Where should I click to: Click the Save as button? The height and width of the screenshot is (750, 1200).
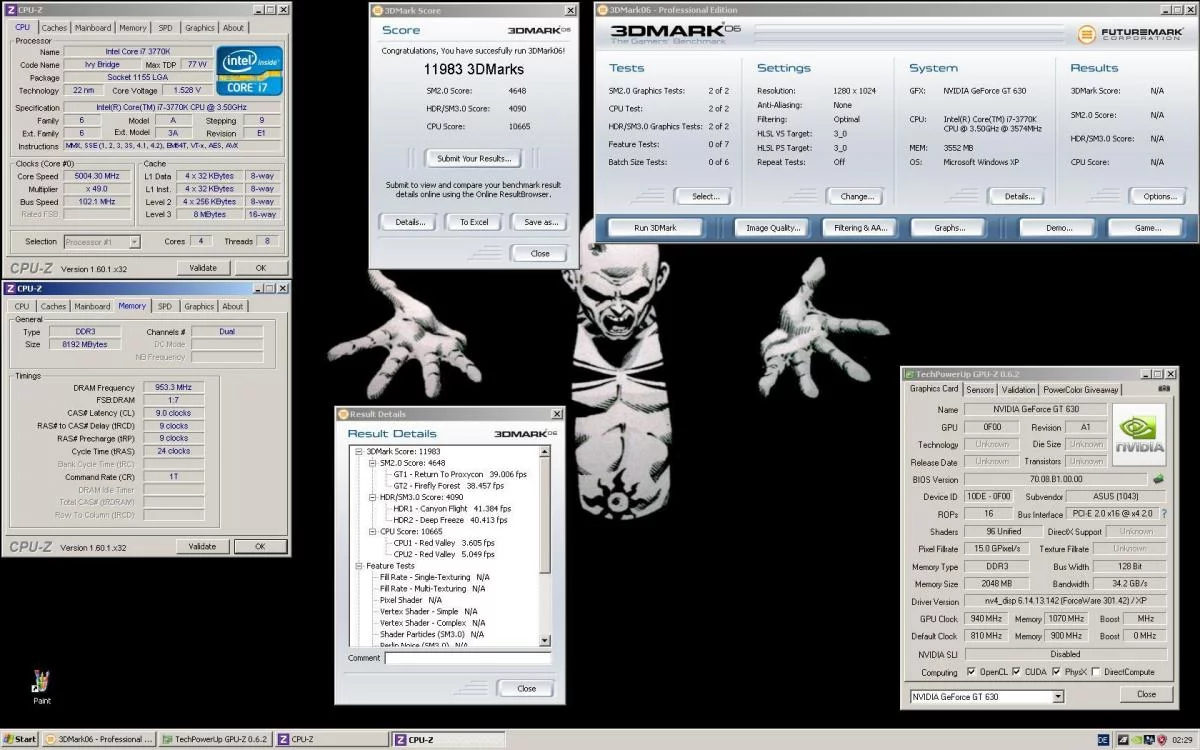click(540, 222)
